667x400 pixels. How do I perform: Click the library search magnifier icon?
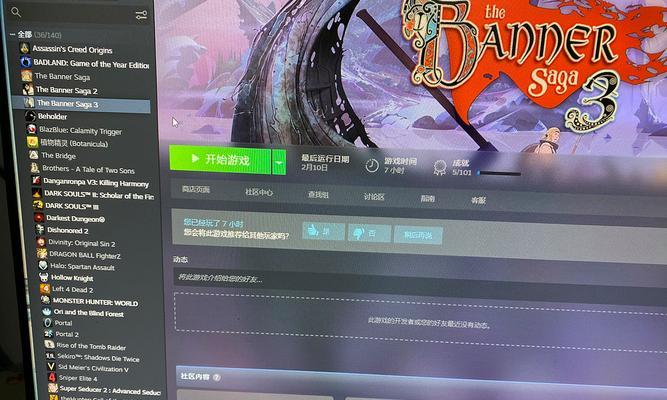click(x=16, y=12)
